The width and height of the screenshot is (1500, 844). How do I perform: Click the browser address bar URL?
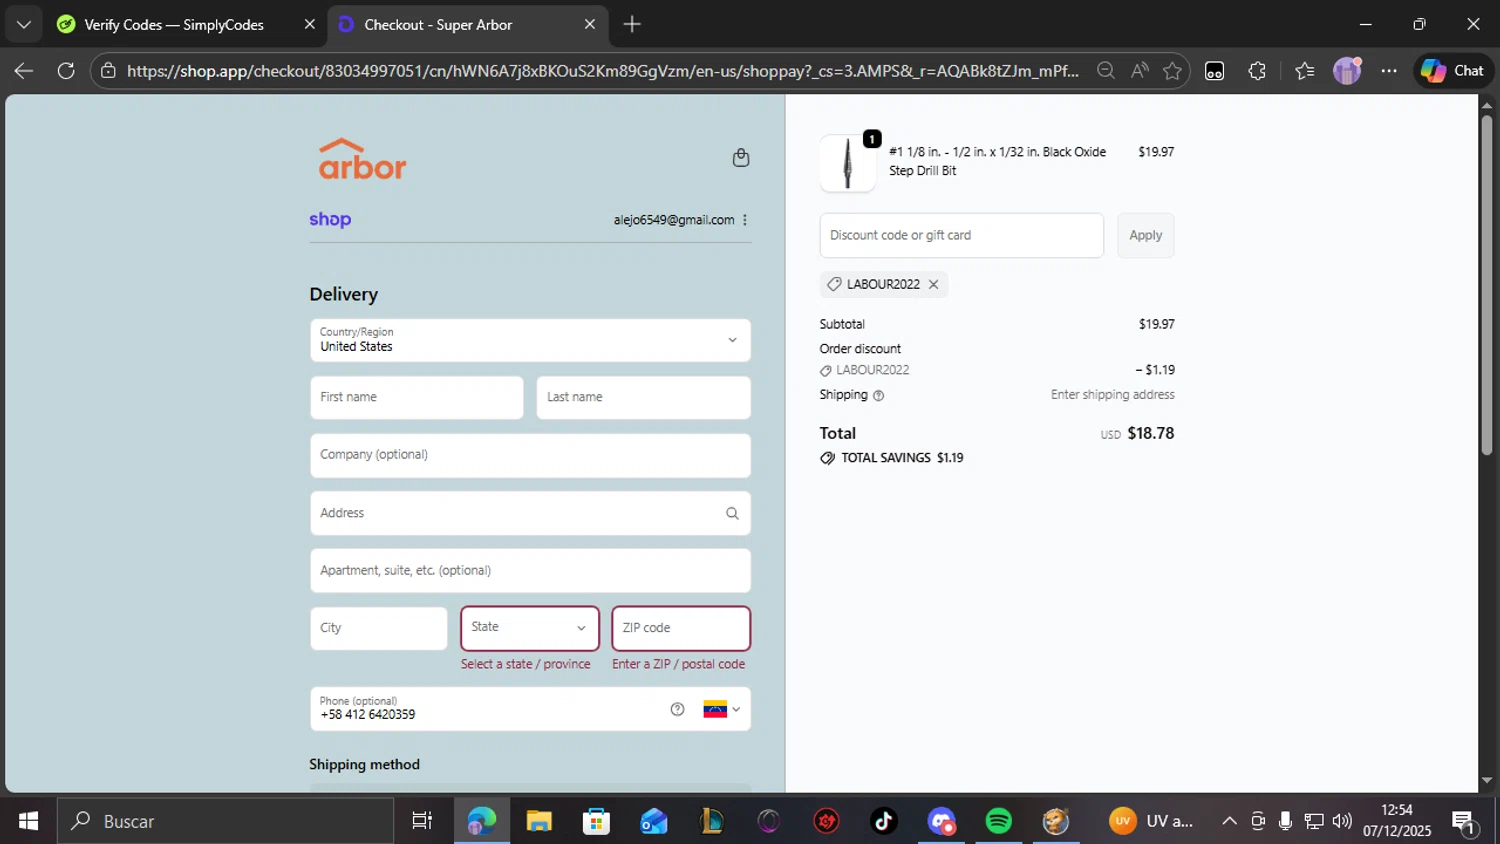pos(602,71)
